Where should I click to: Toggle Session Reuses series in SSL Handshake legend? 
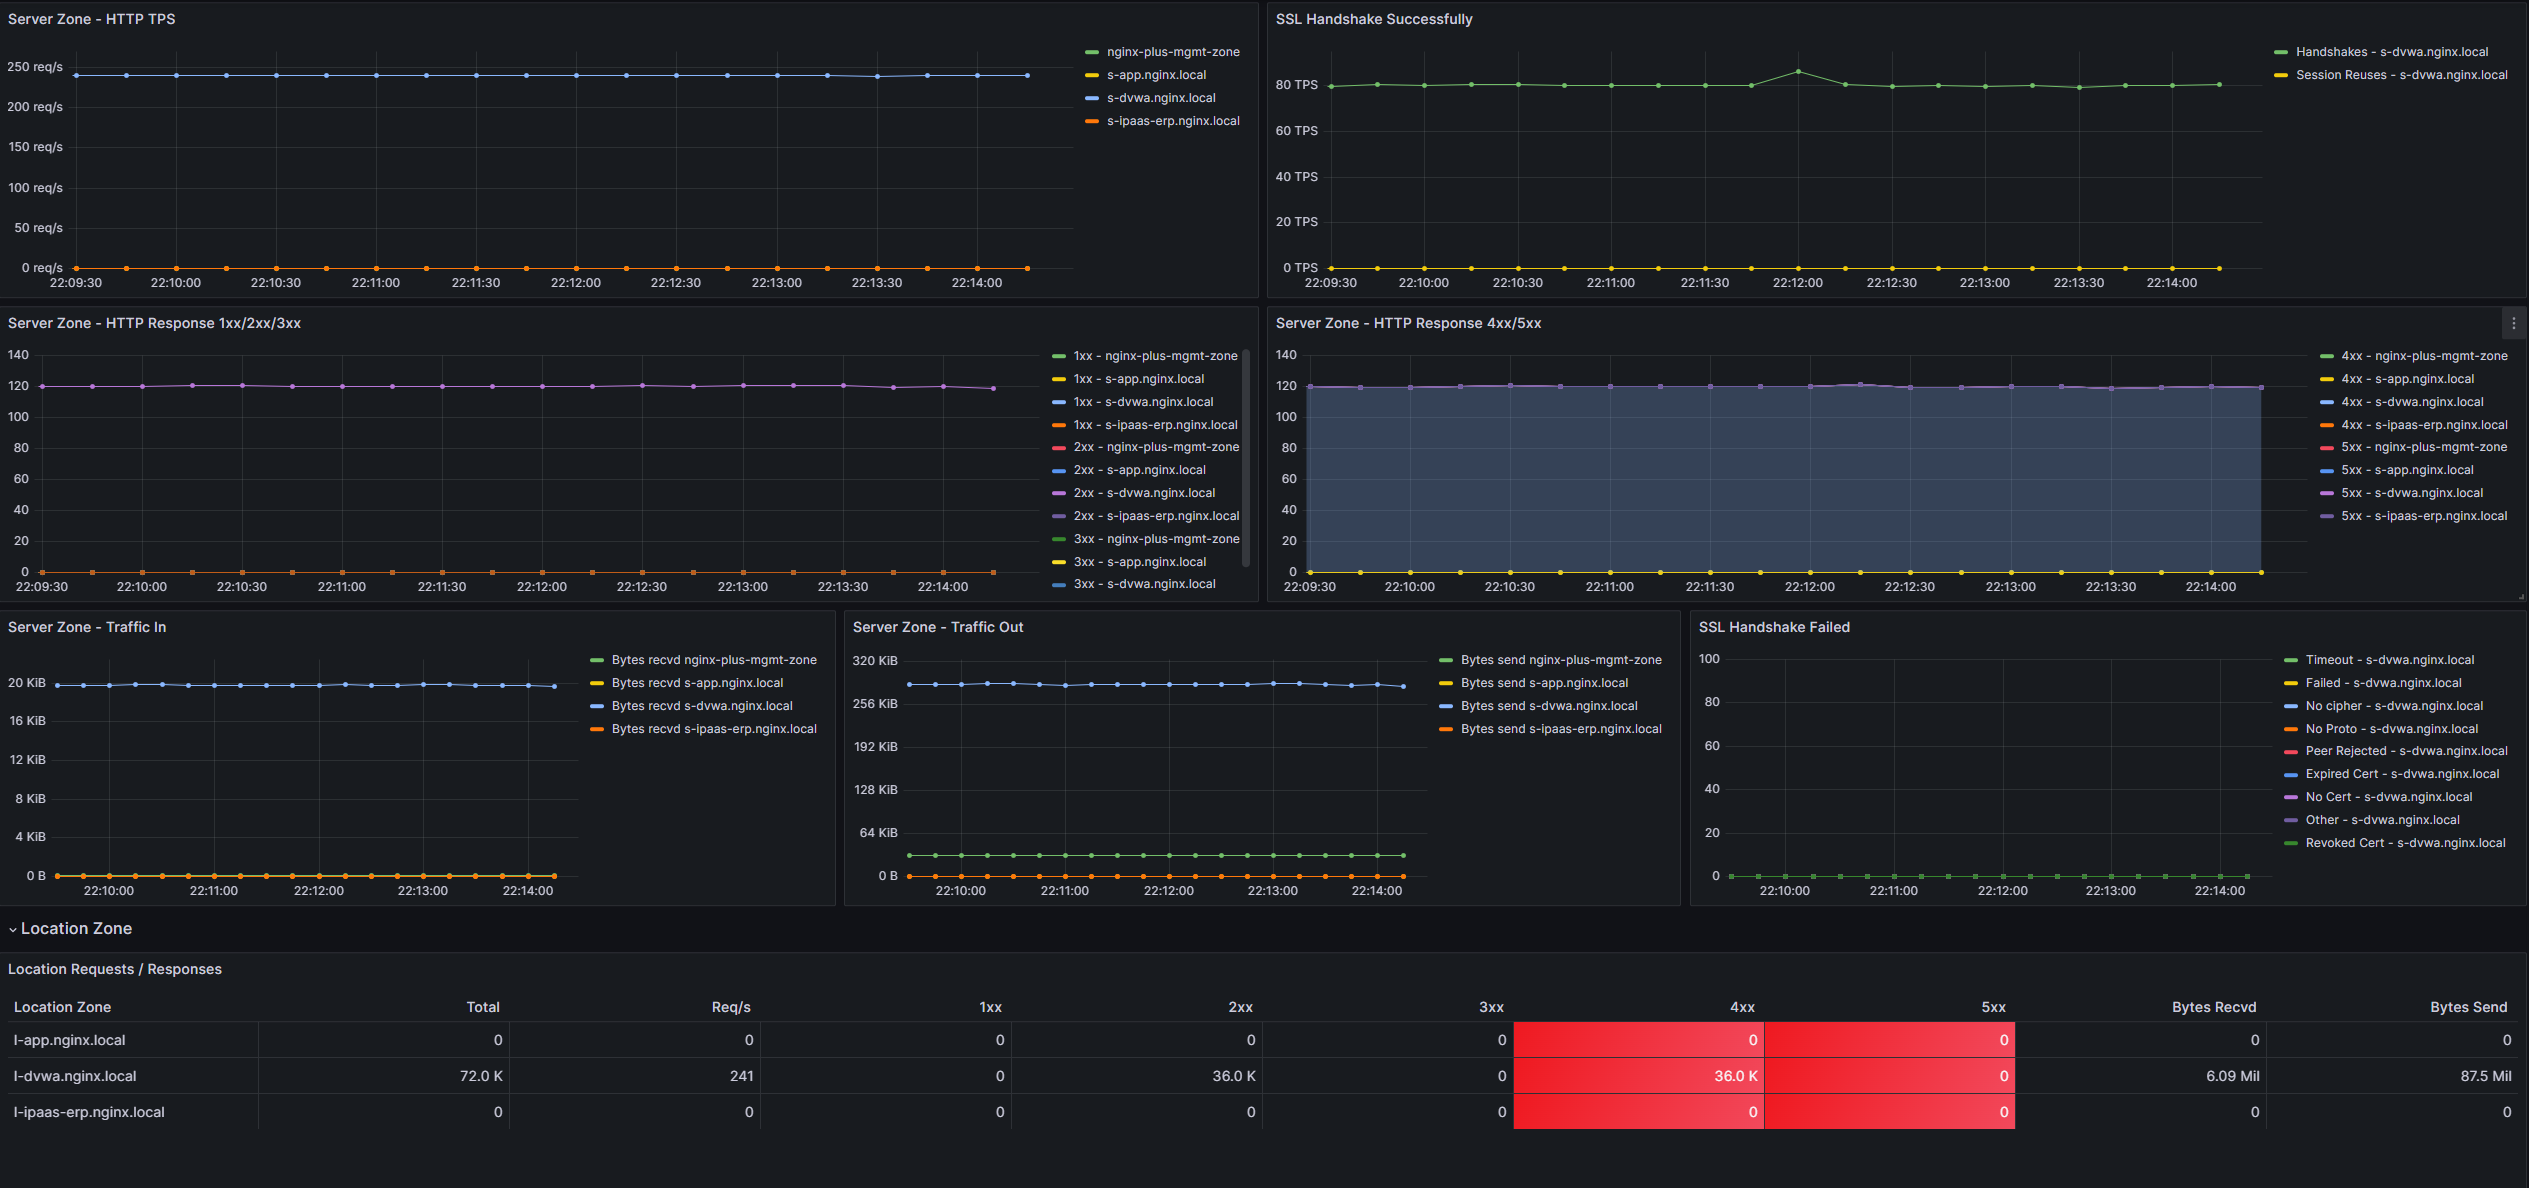(x=2401, y=75)
